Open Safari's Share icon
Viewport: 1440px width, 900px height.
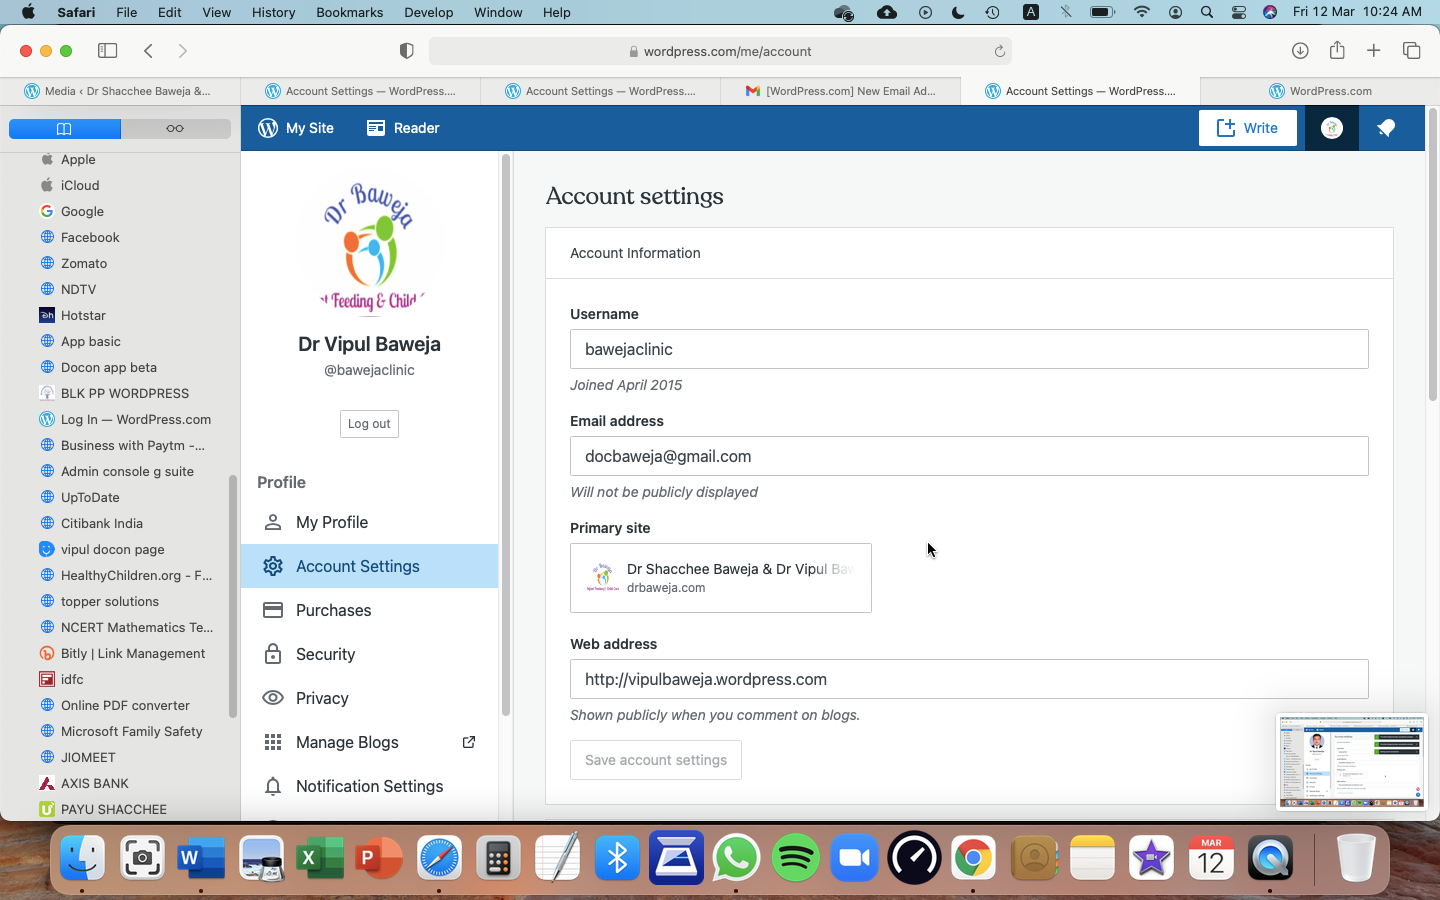(x=1337, y=51)
